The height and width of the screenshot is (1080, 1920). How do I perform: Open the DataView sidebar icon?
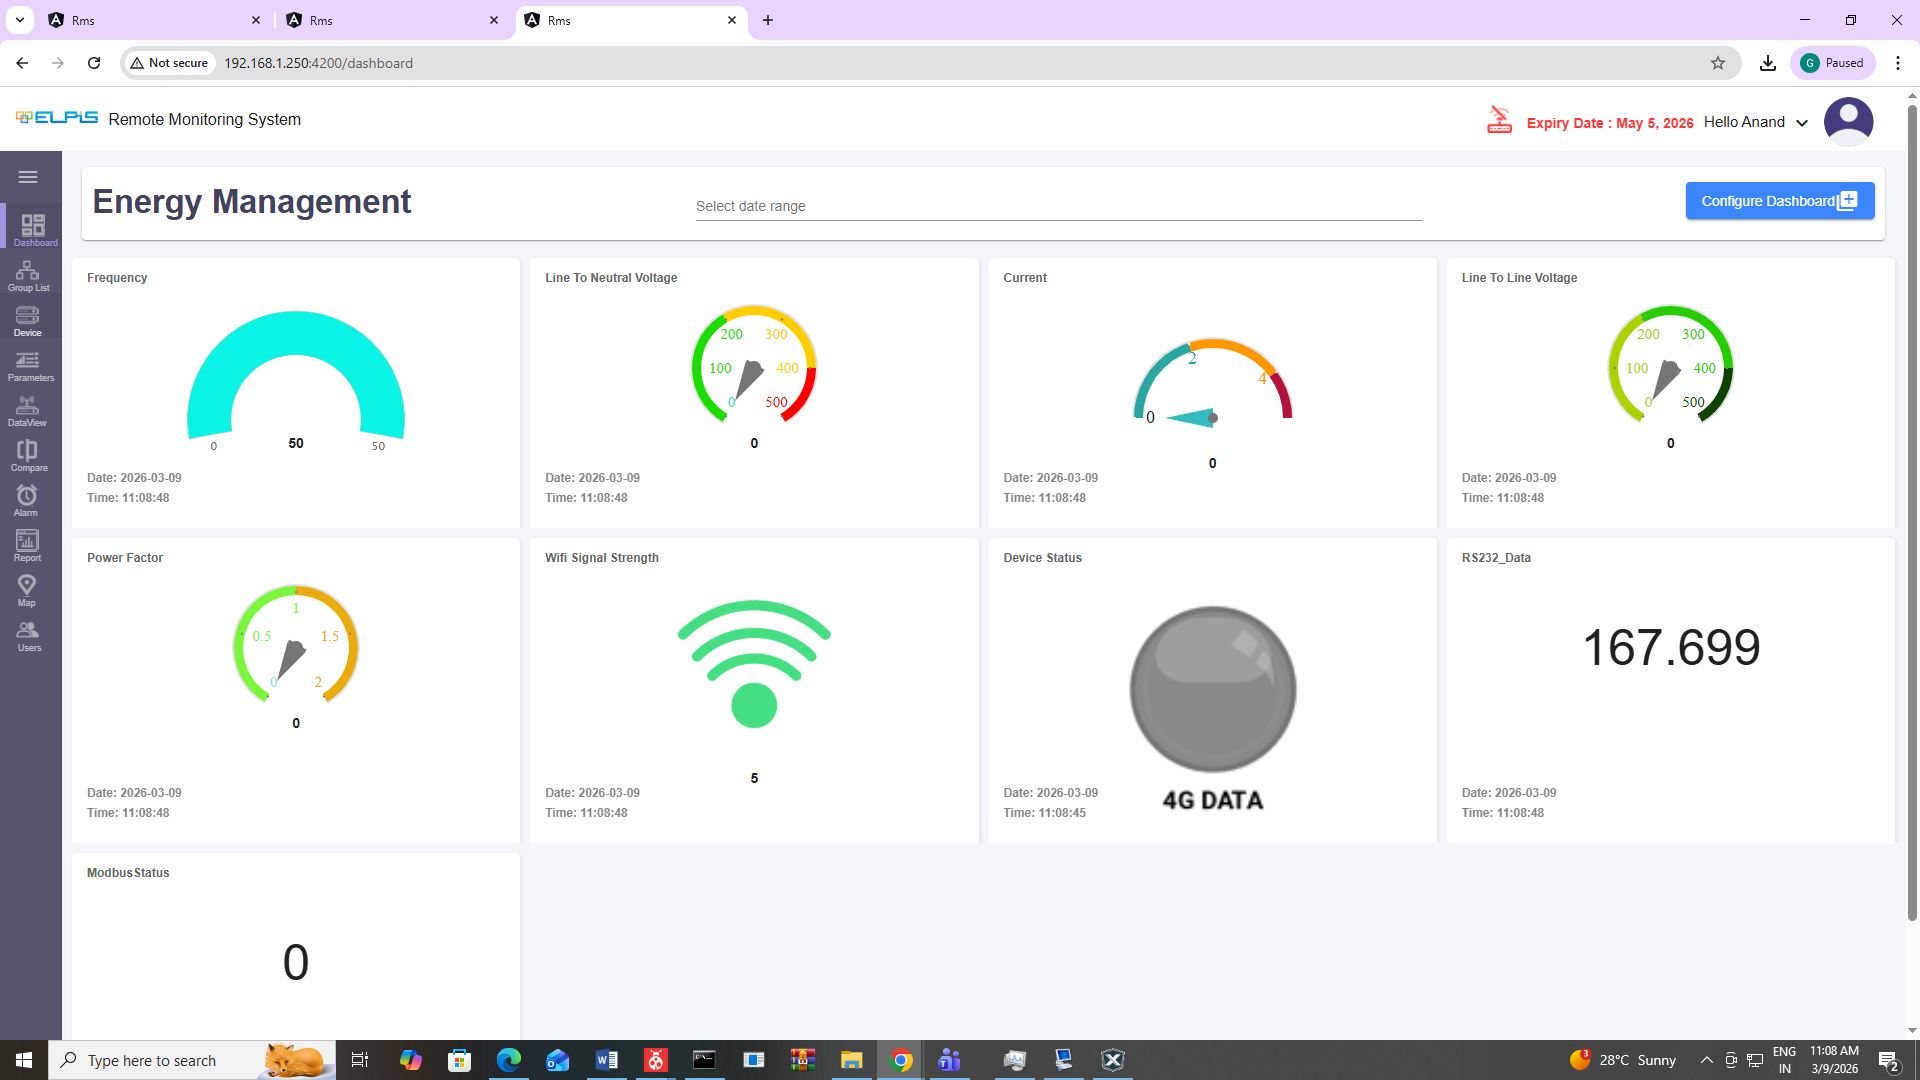click(x=28, y=411)
